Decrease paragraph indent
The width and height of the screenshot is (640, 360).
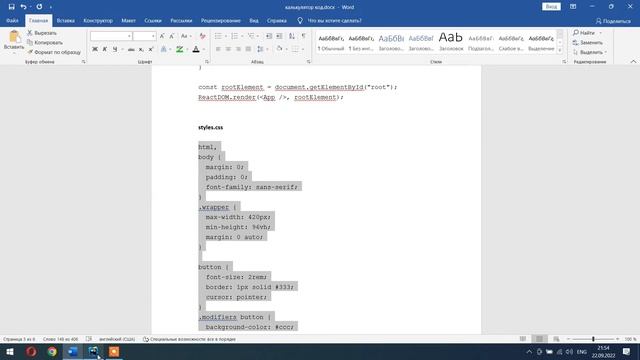(x=269, y=36)
